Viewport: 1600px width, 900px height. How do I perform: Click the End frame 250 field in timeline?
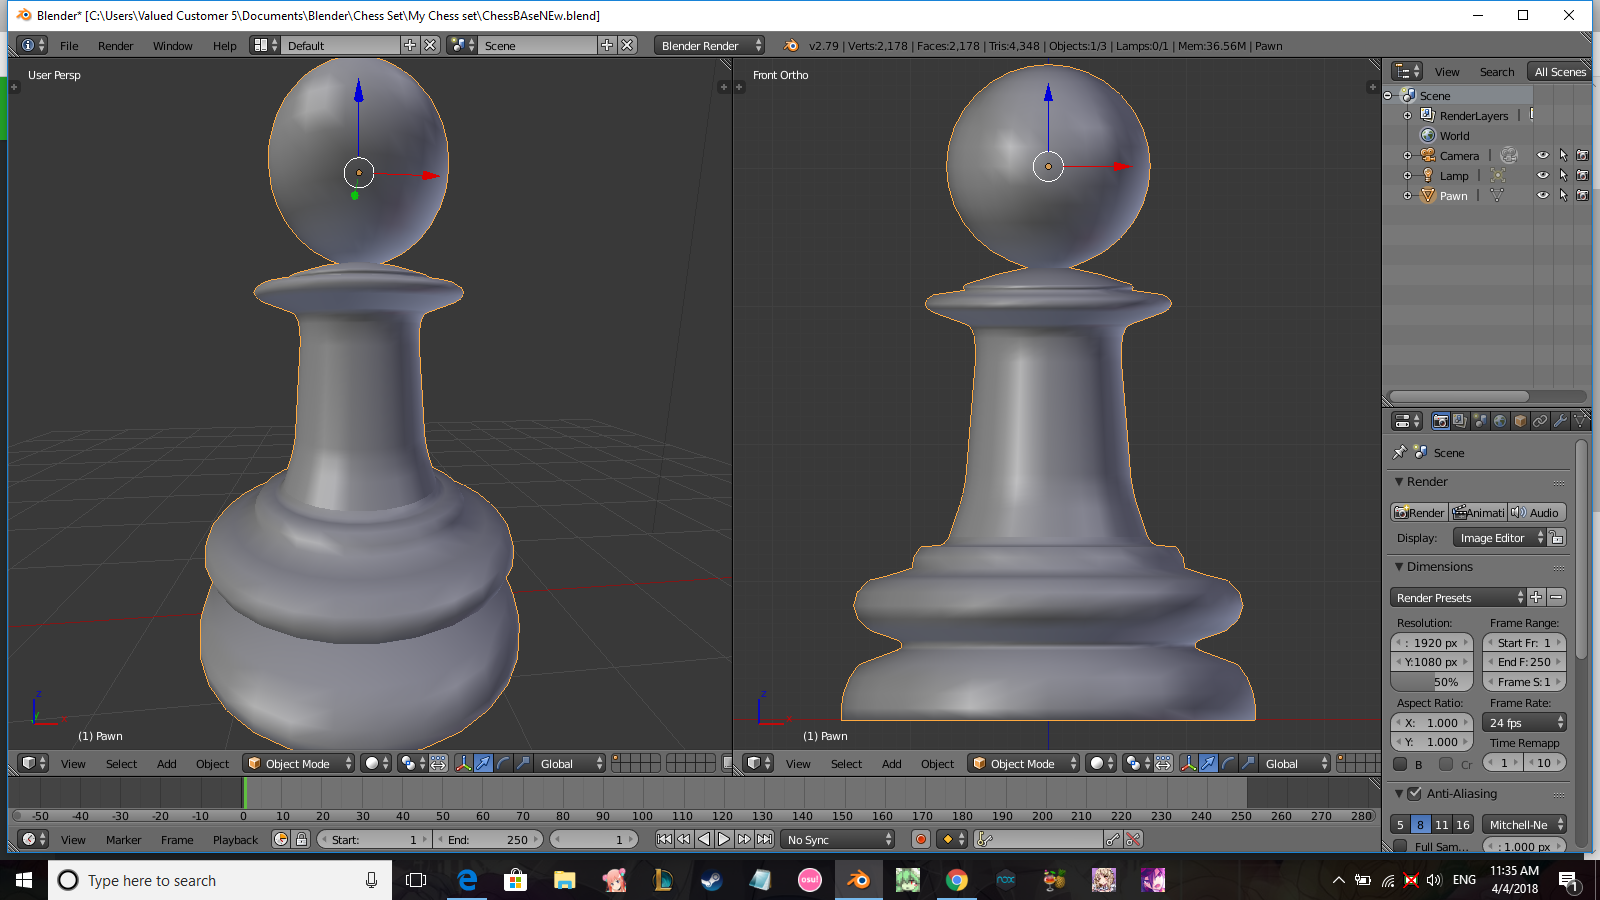pos(490,839)
